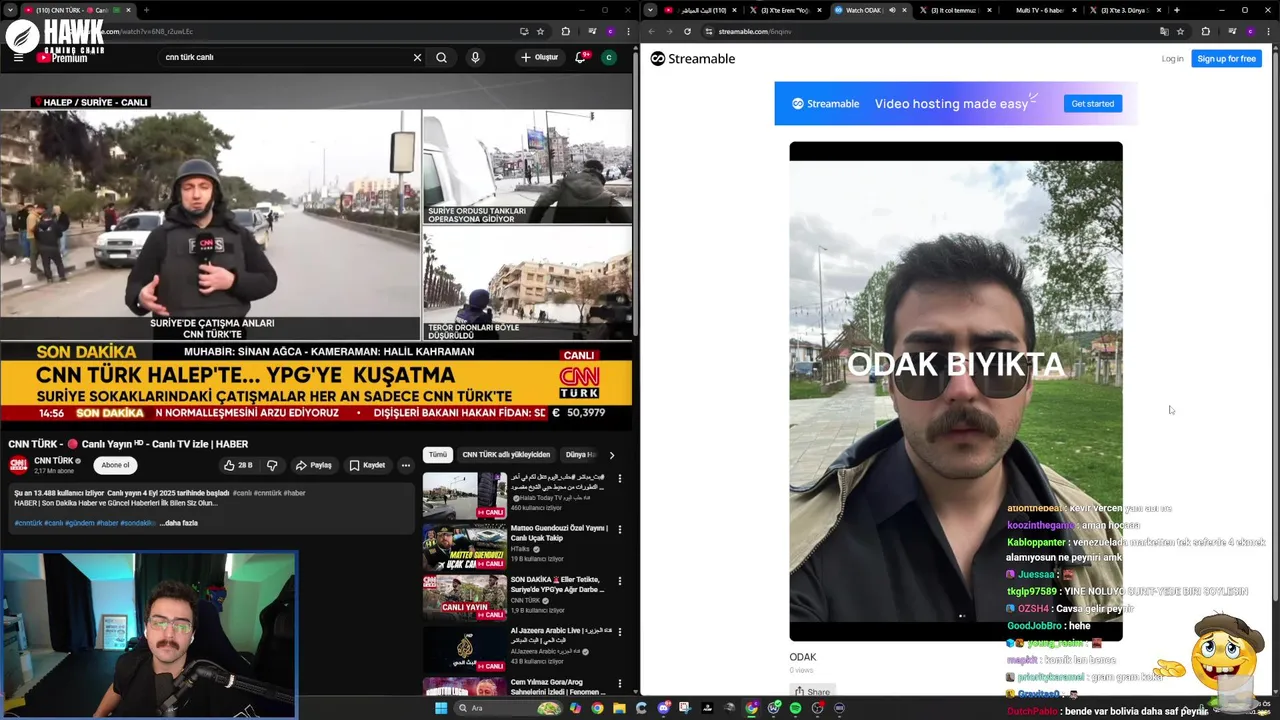Open new tab in right browser
Viewport: 1280px width, 720px height.
point(1176,10)
